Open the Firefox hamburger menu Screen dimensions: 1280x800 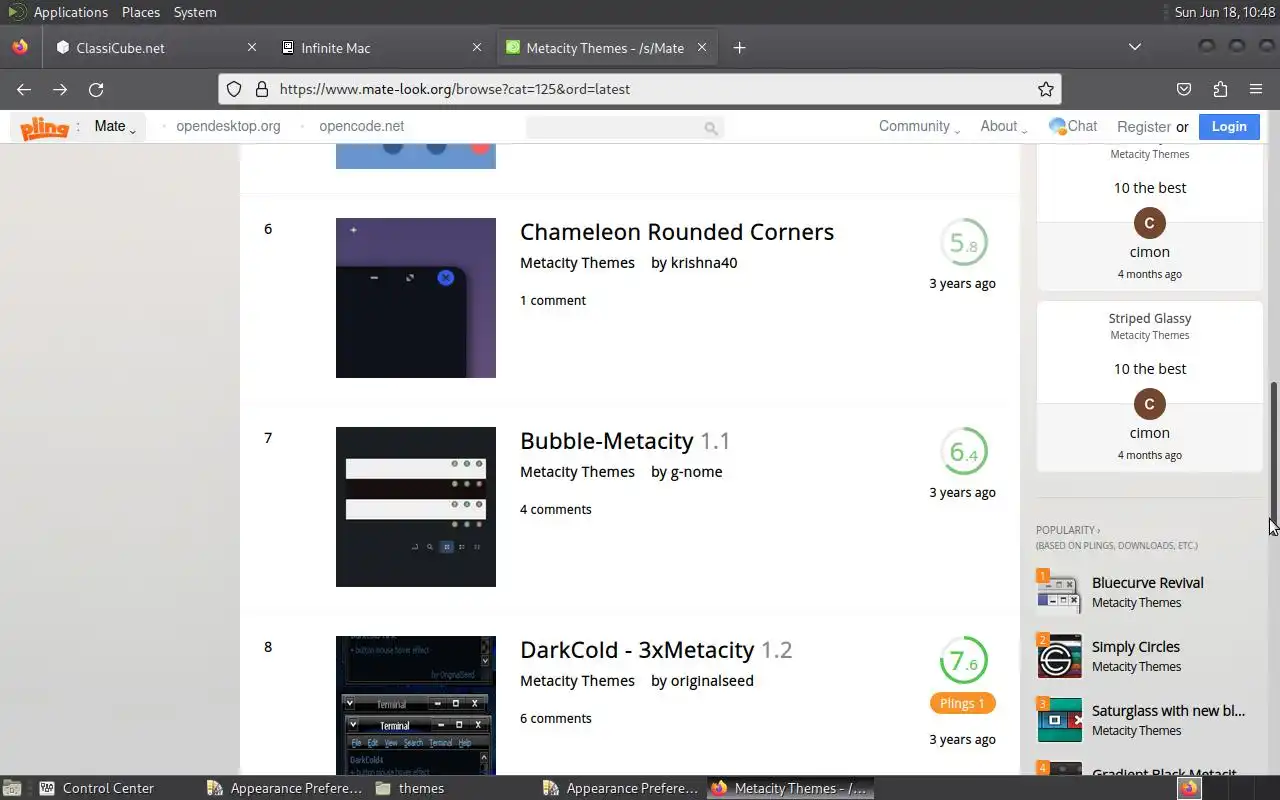(1256, 89)
